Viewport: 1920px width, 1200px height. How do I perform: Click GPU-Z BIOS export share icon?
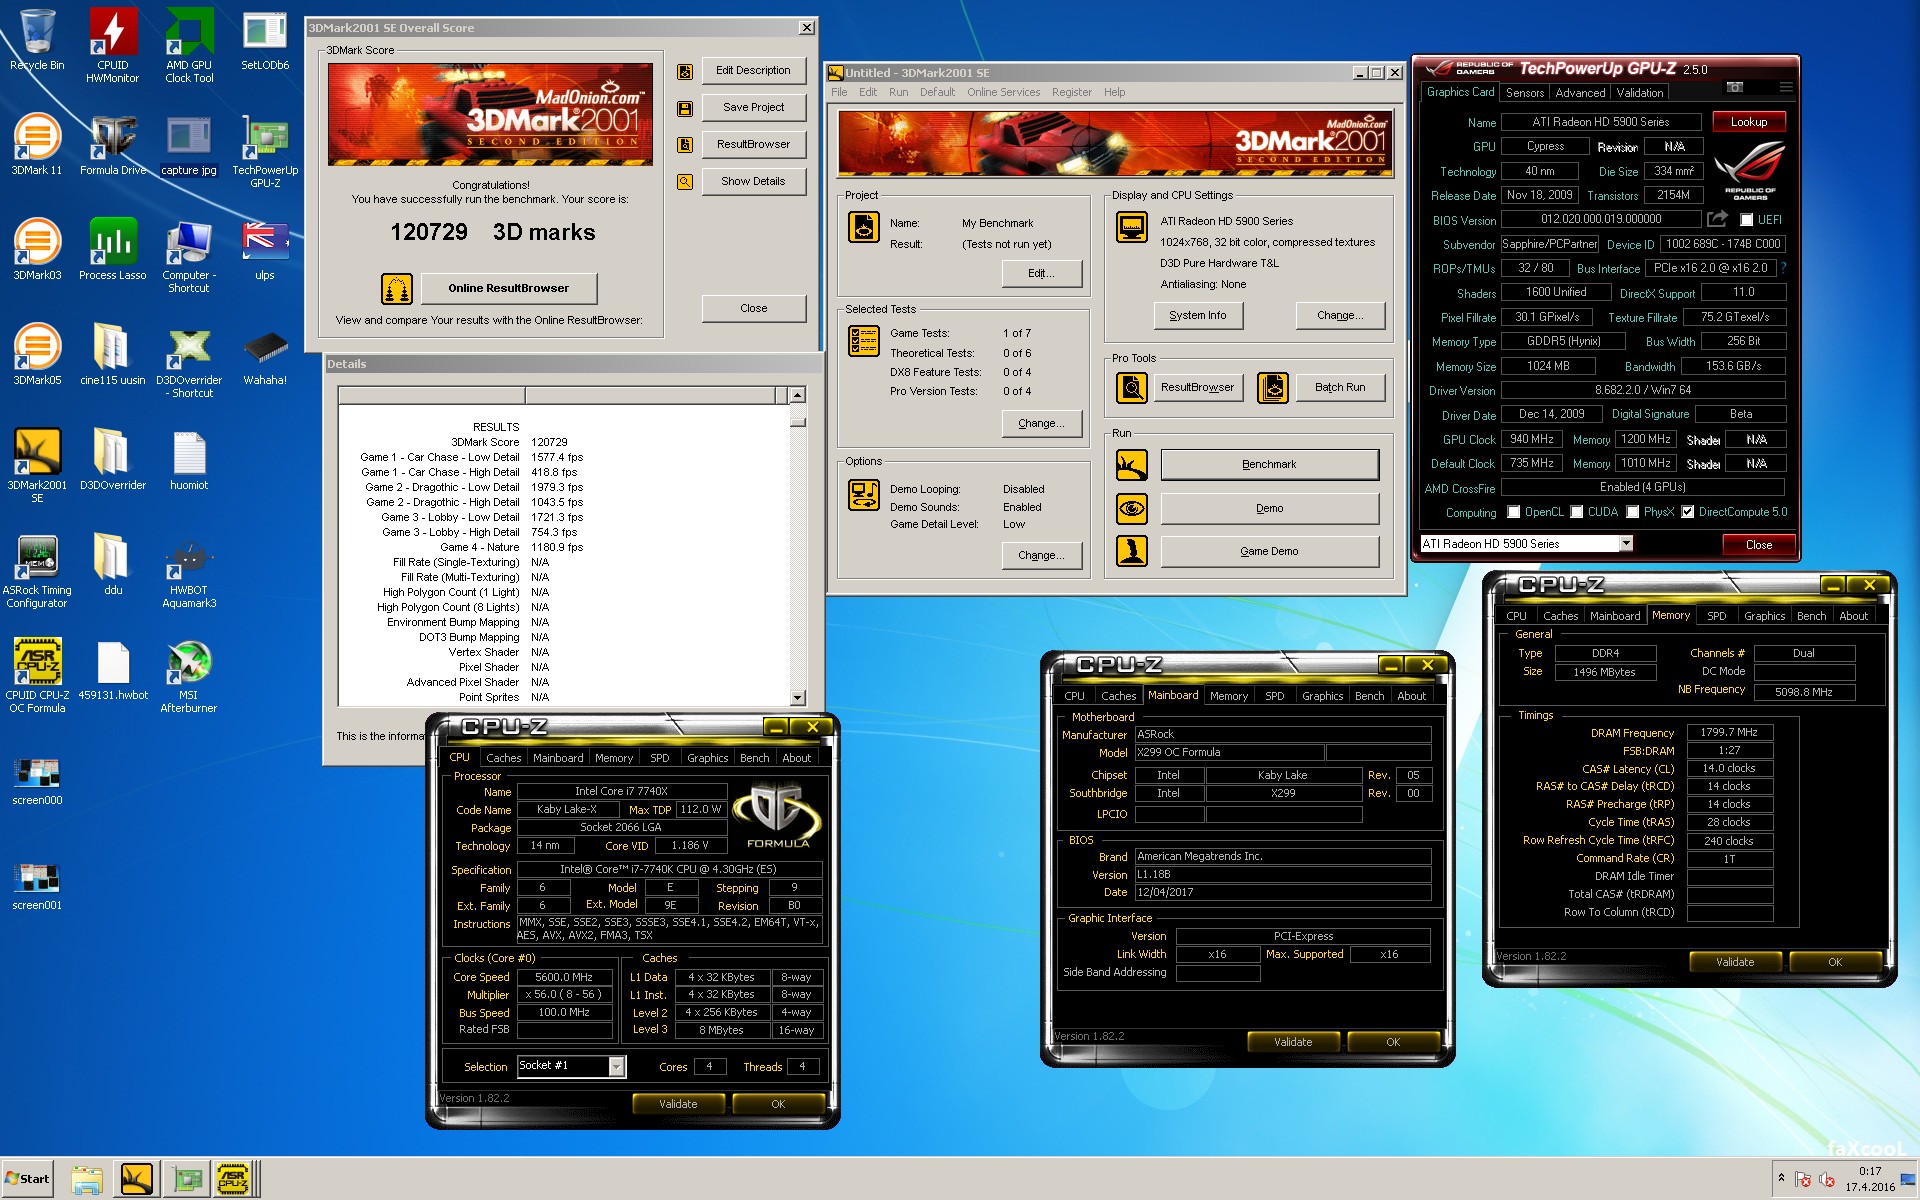click(x=1717, y=219)
